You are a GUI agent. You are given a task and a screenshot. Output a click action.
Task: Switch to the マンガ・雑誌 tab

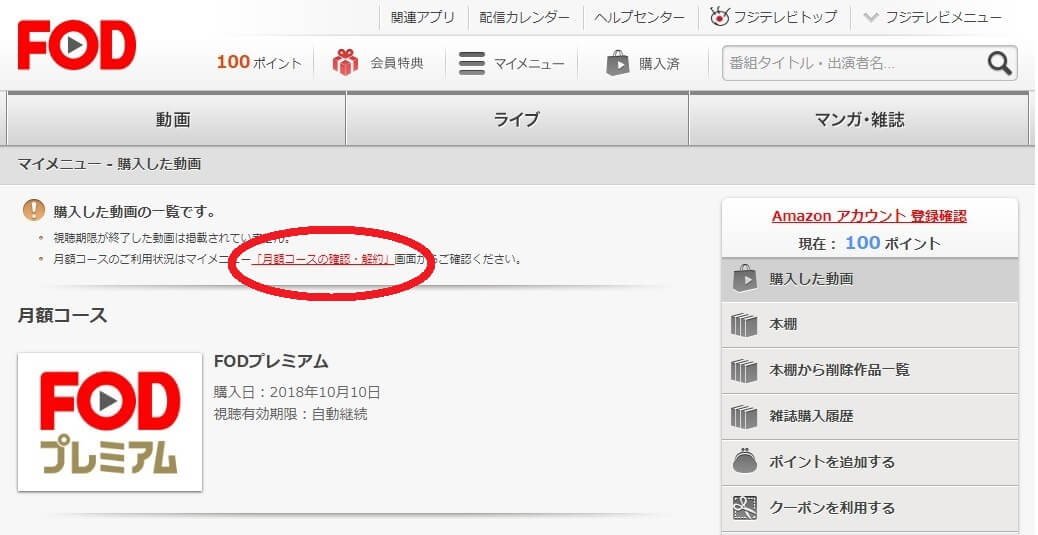(859, 119)
